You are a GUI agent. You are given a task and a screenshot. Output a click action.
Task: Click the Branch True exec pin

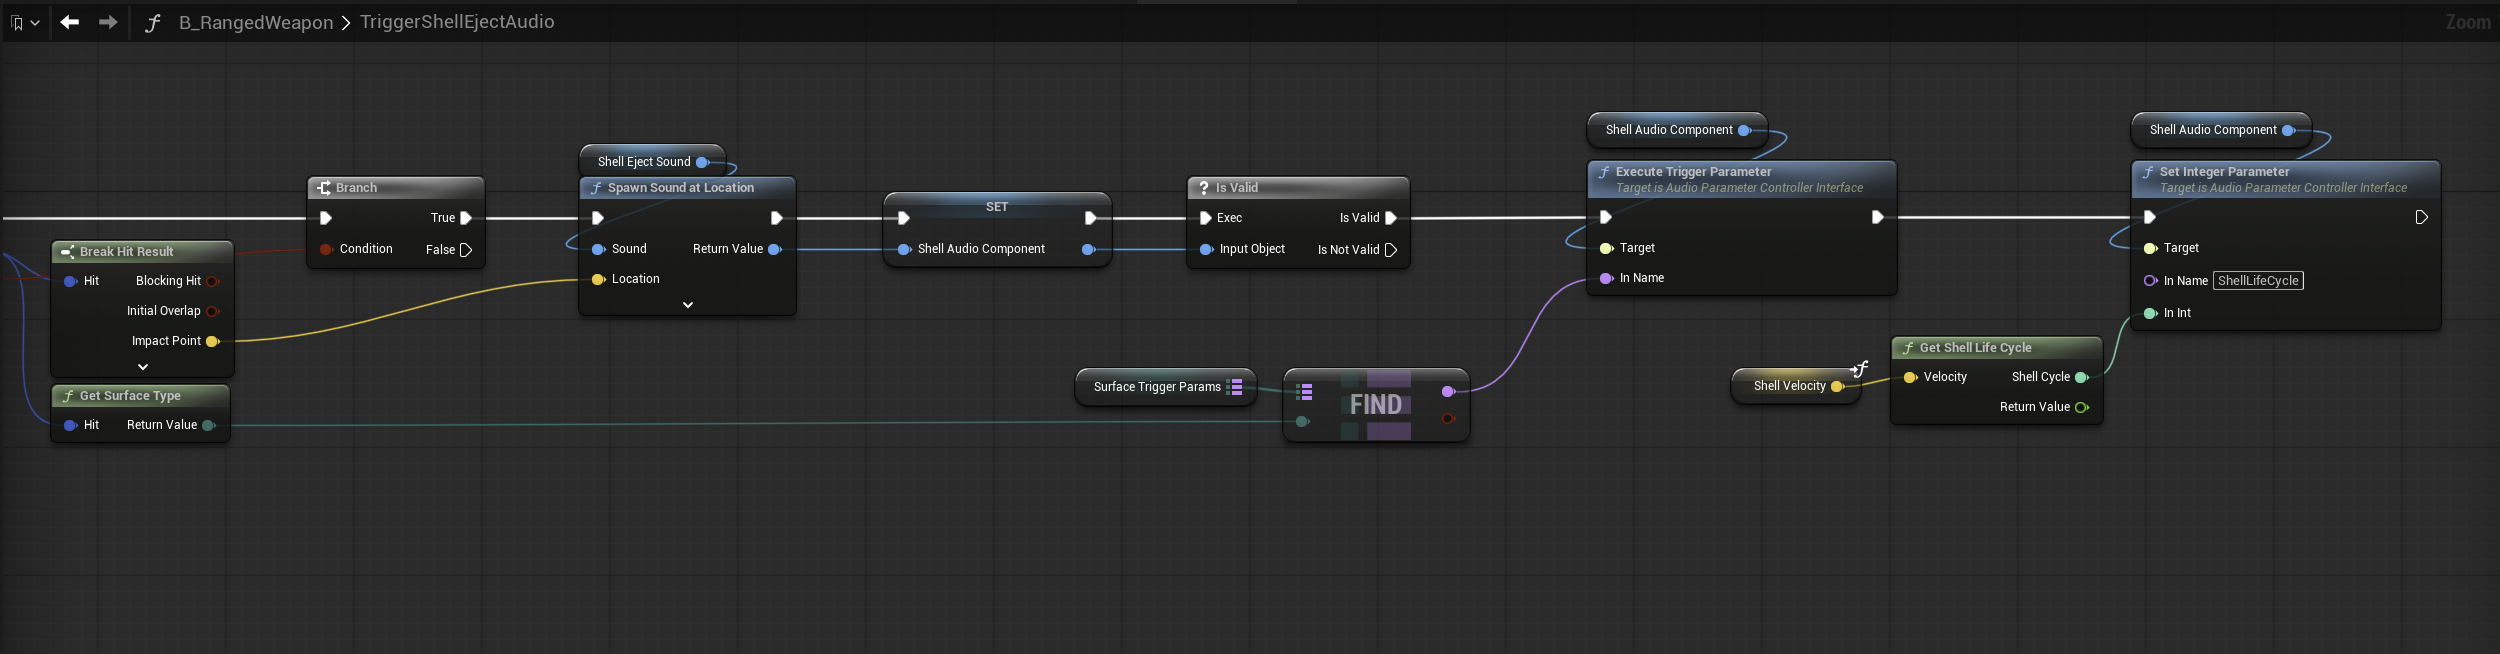tap(466, 218)
